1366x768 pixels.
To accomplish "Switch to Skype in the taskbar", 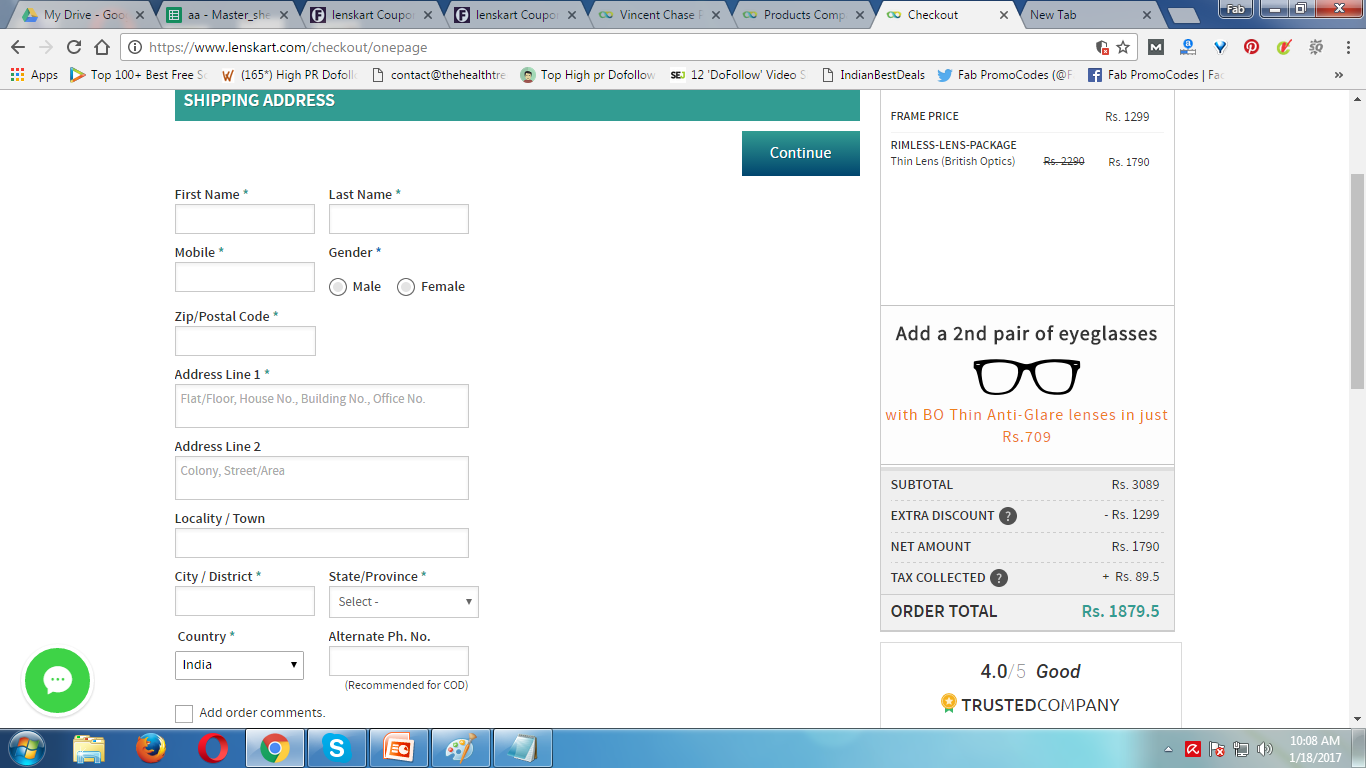I will click(336, 748).
